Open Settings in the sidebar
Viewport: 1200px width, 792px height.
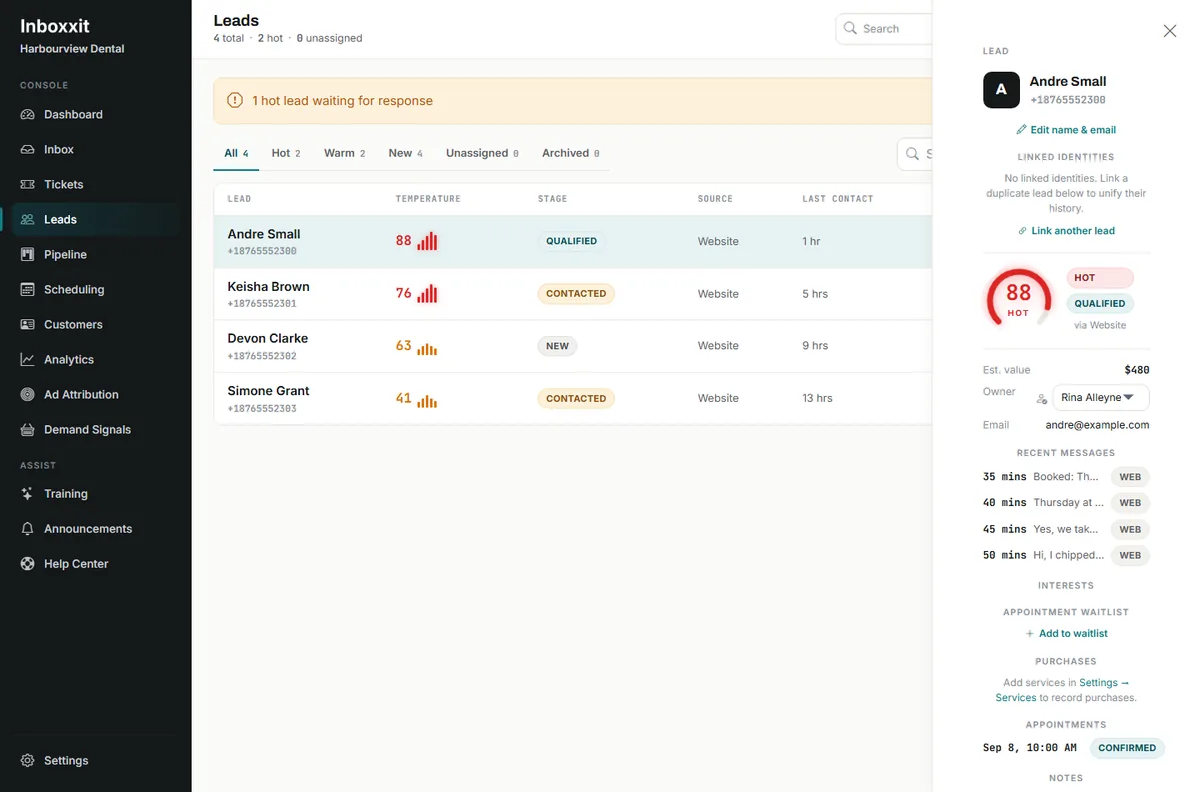pos(95,761)
